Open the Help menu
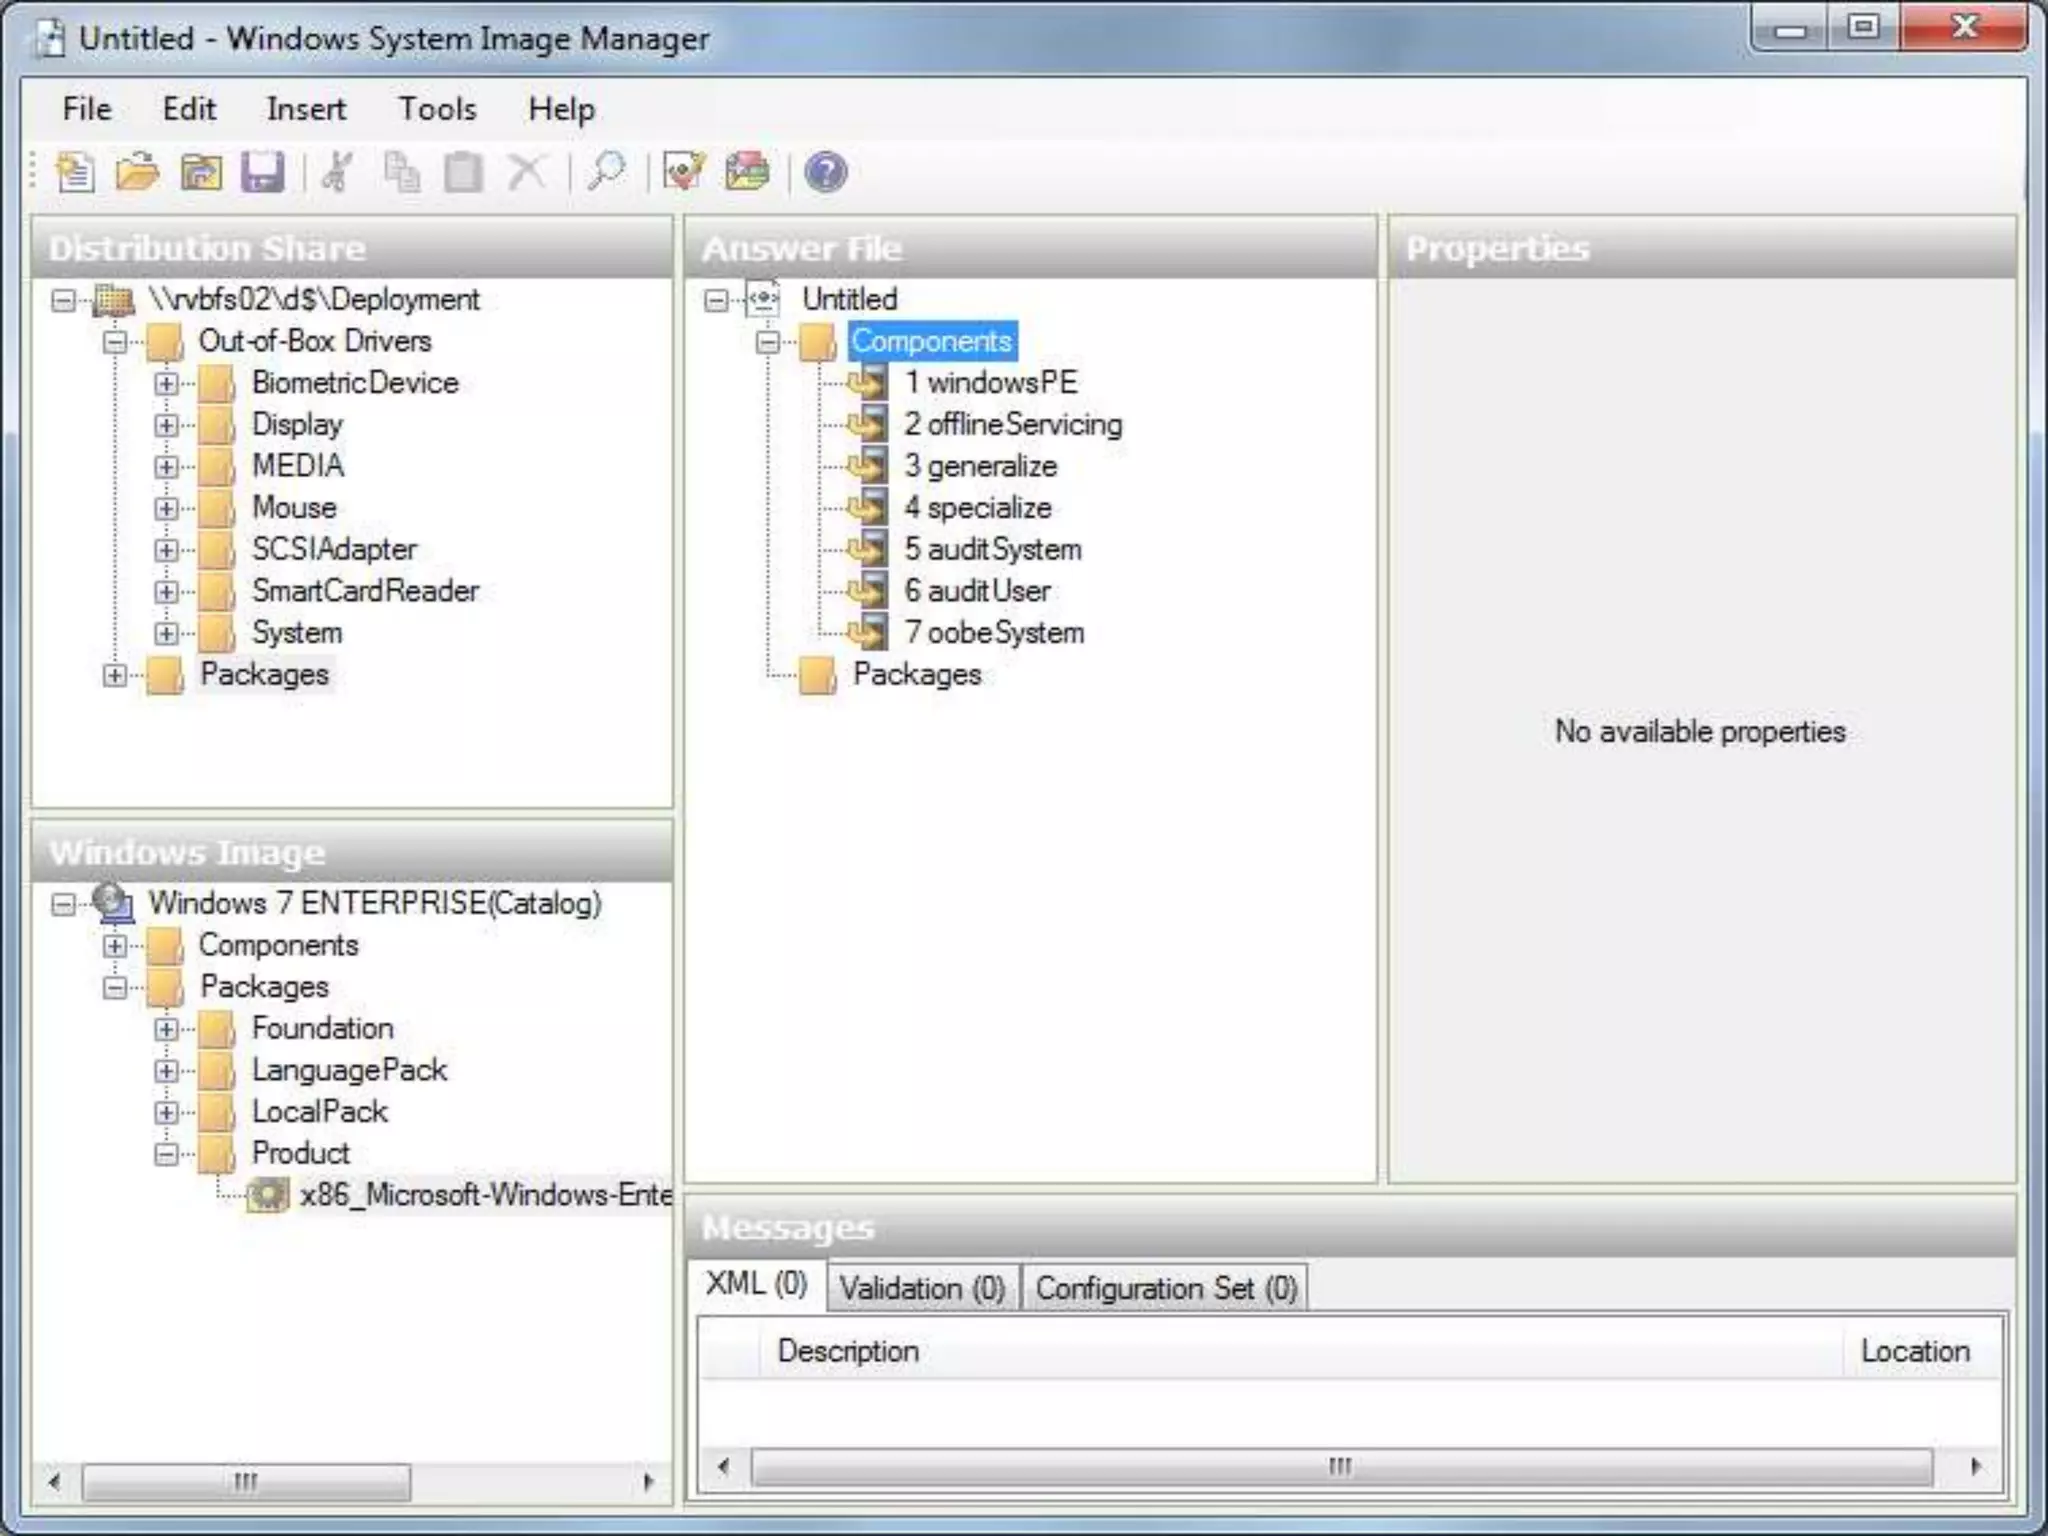The width and height of the screenshot is (2048, 1536). (x=561, y=108)
